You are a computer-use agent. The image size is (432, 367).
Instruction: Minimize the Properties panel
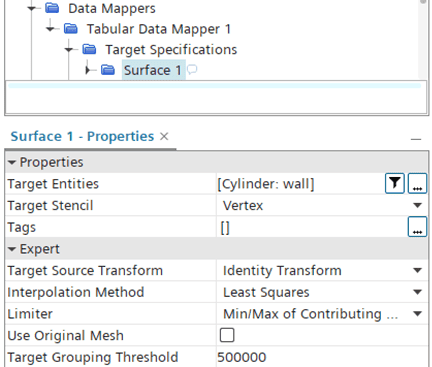tap(416, 139)
